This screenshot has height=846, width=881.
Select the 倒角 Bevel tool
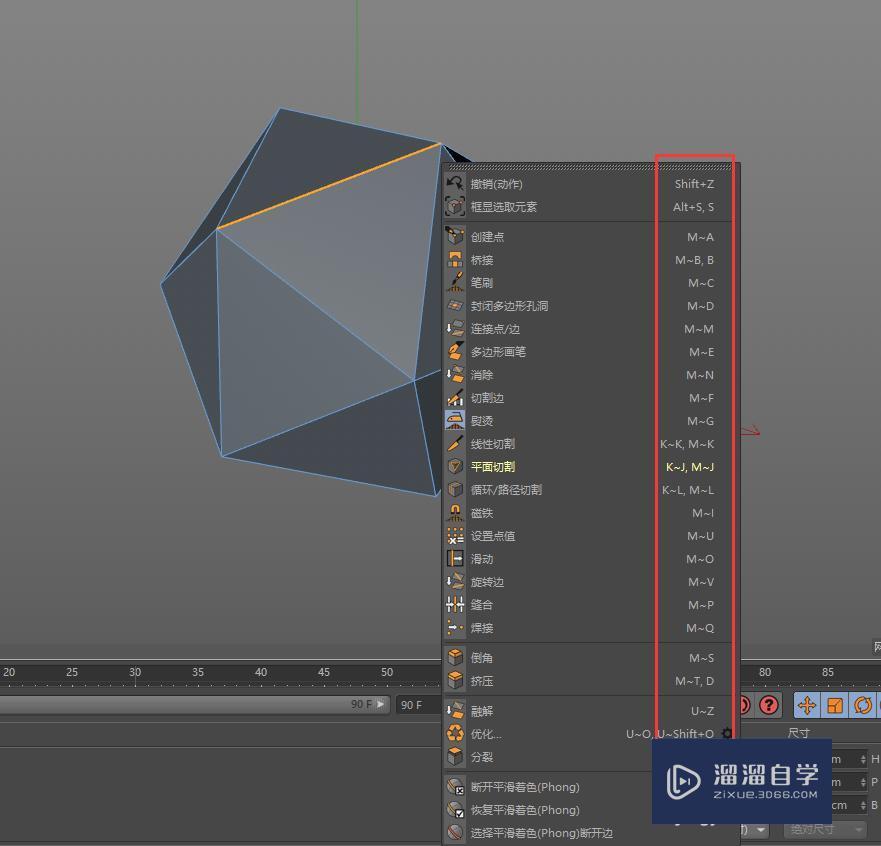[x=482, y=658]
